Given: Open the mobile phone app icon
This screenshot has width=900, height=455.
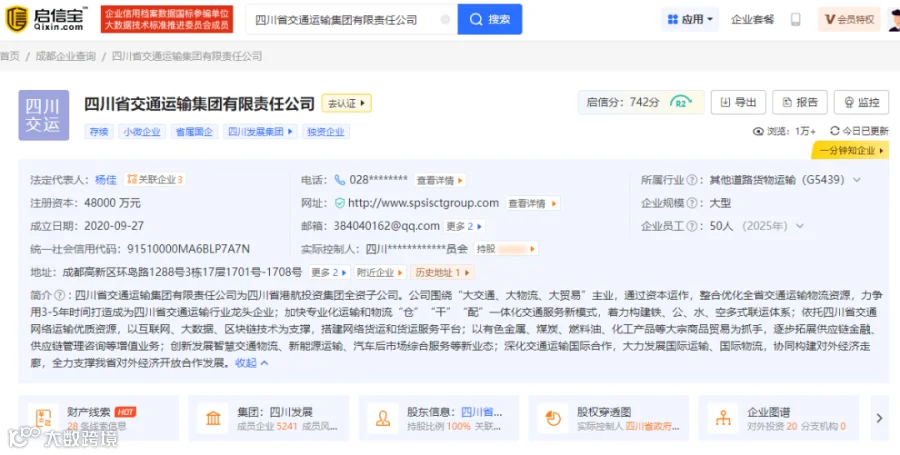Looking at the screenshot, I should [x=796, y=20].
